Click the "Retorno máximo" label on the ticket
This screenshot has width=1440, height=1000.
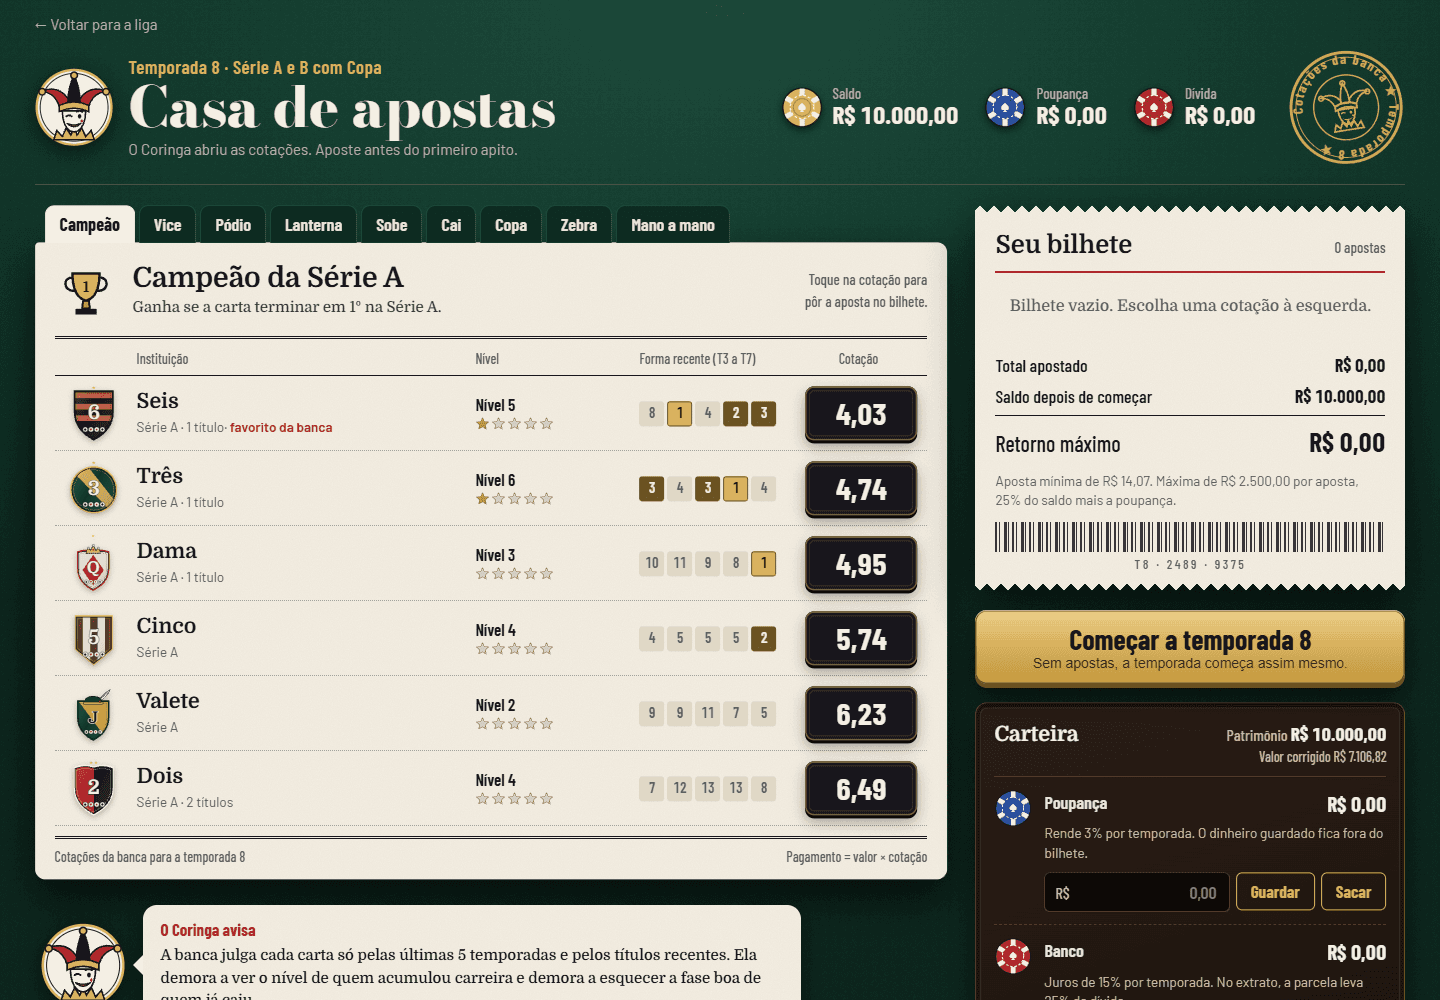[x=1058, y=445]
